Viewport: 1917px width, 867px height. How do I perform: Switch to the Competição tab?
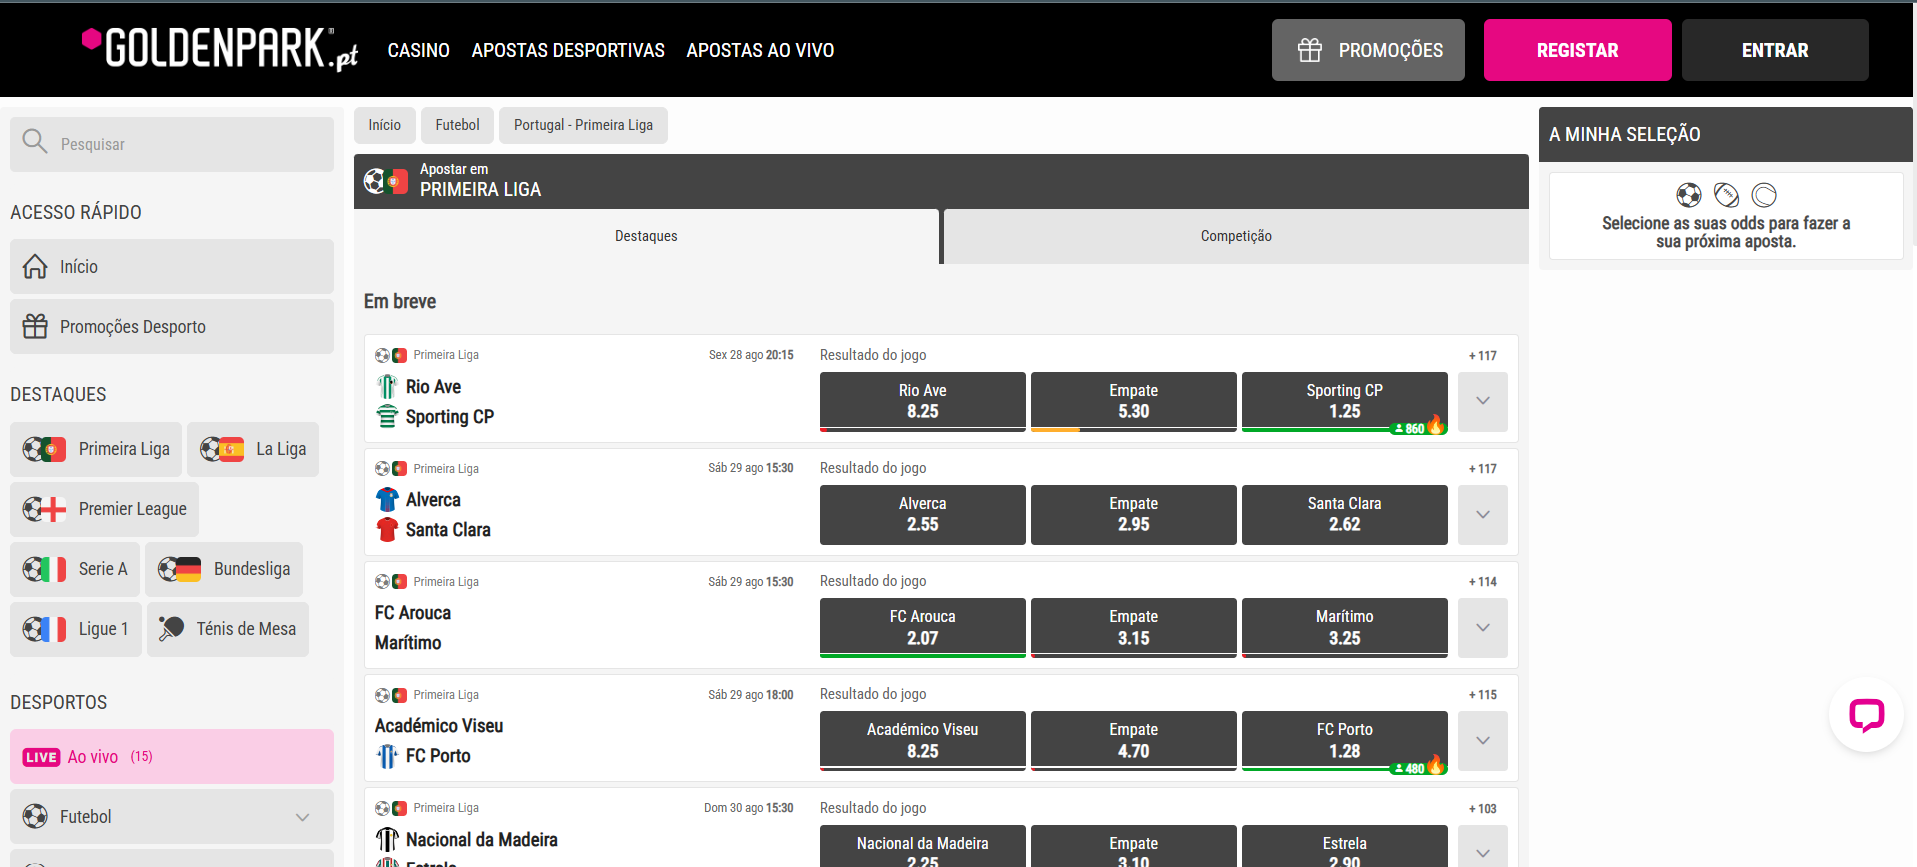pyautogui.click(x=1236, y=236)
